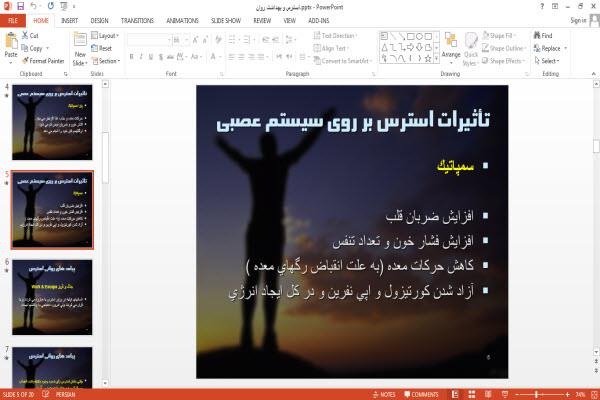600x400 pixels.
Task: Reset the slide formatting
Action: pos(101,48)
